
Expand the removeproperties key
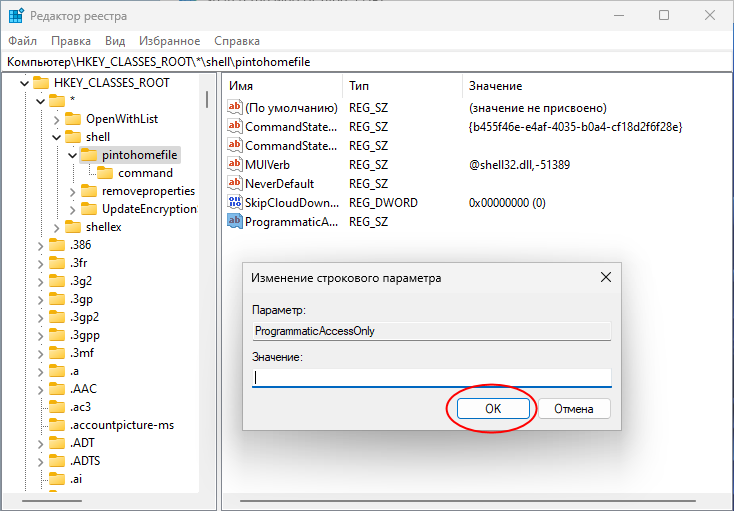coord(72,192)
